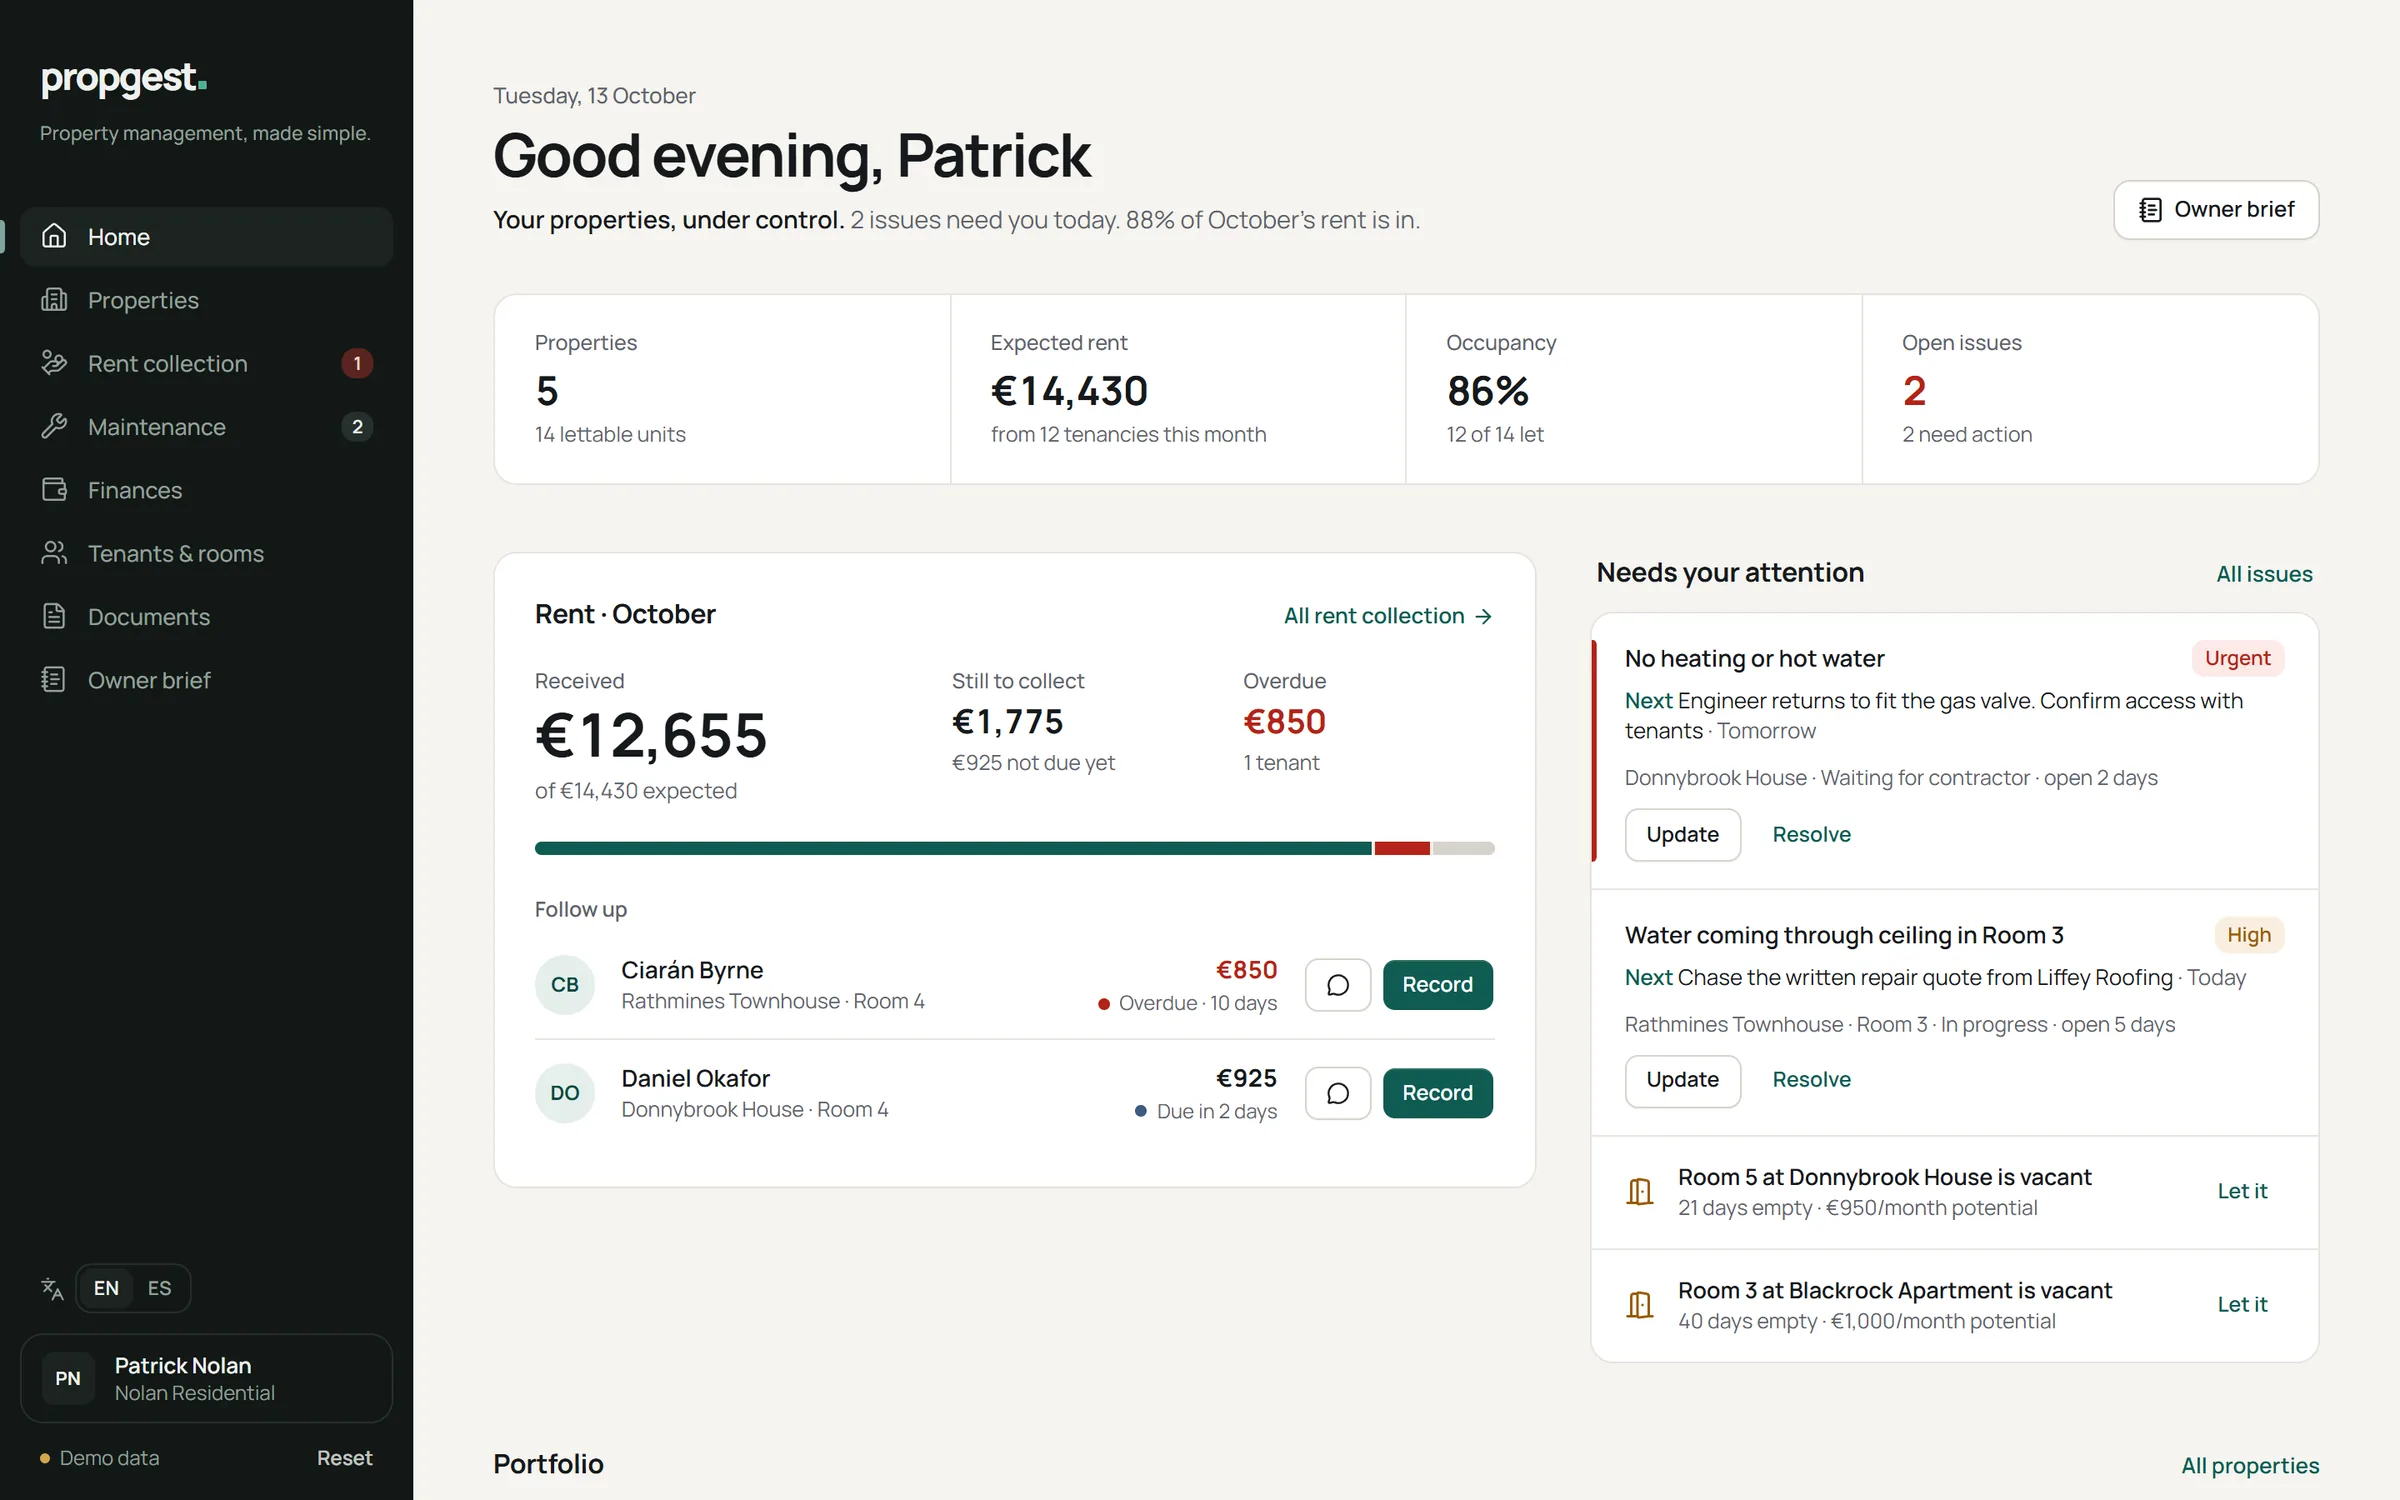Screen dimensions: 2400x1500
Task: Click the Properties building icon
Action: (x=54, y=299)
